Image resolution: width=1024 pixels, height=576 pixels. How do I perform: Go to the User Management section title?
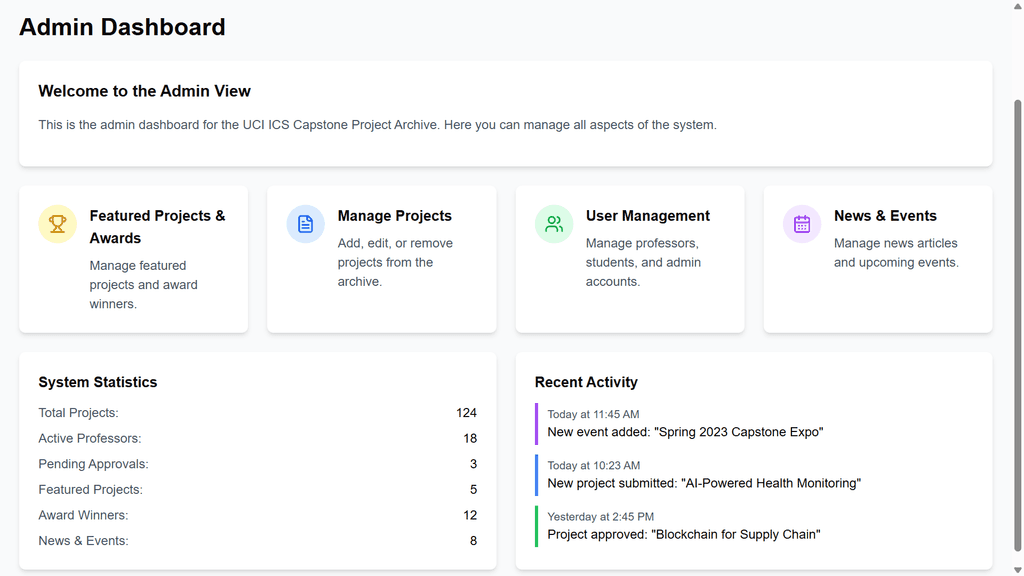[x=647, y=216]
